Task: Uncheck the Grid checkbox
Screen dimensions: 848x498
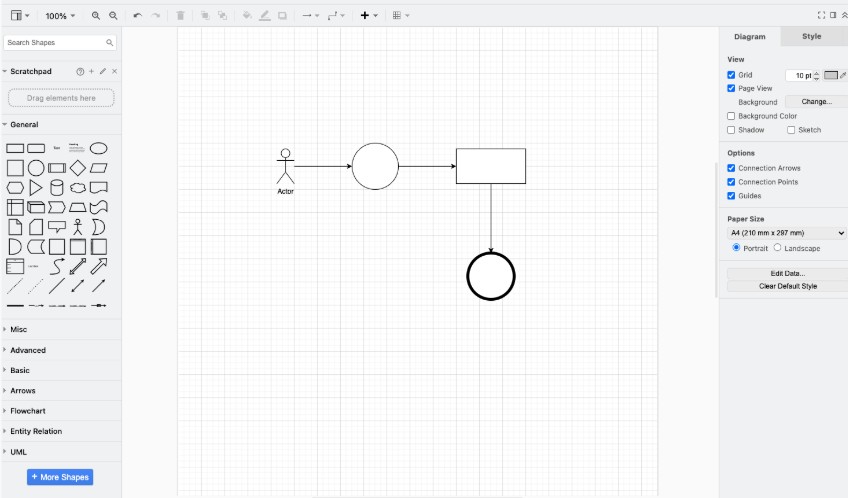Action: pos(731,75)
